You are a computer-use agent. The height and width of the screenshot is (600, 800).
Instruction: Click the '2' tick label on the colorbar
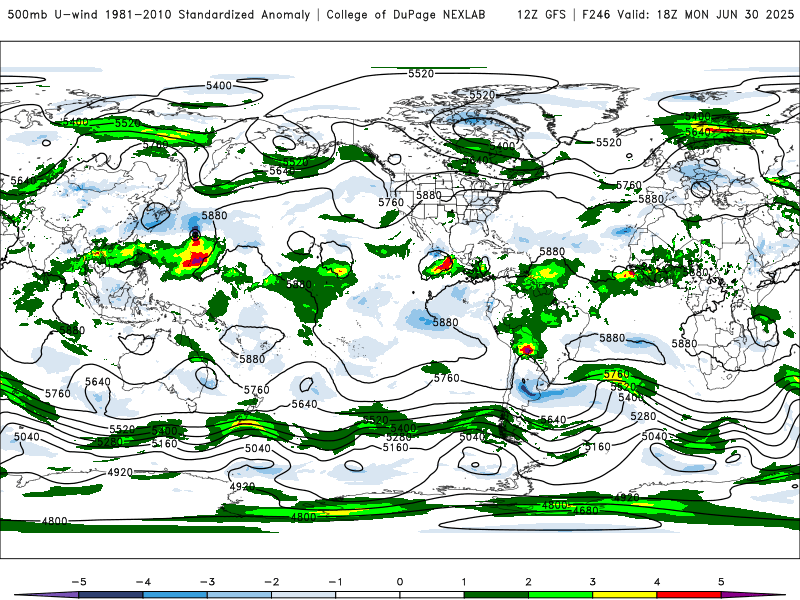pos(528,582)
